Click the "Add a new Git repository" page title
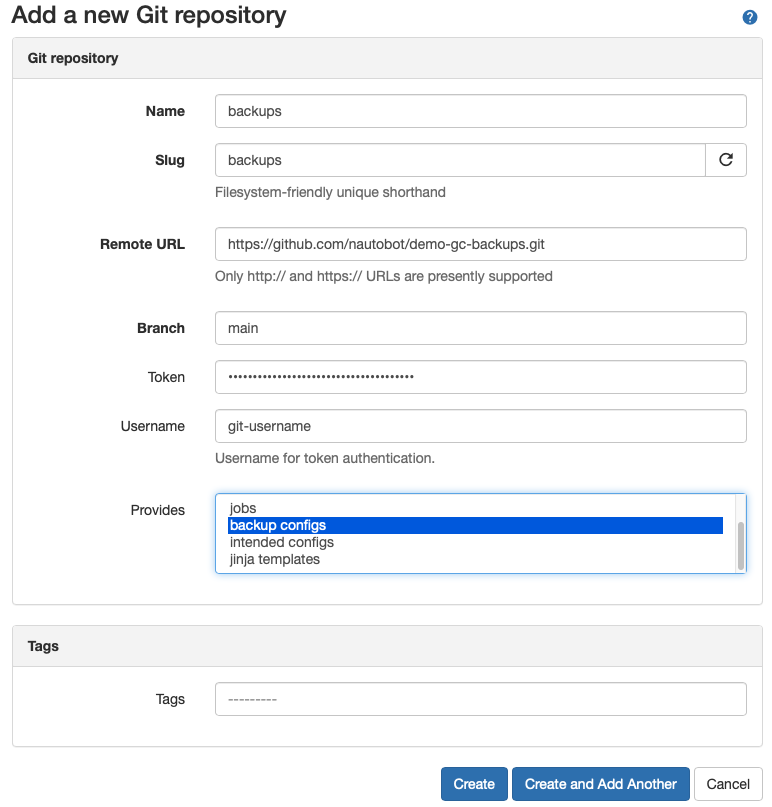Screen dimensions: 772x807 (145, 16)
